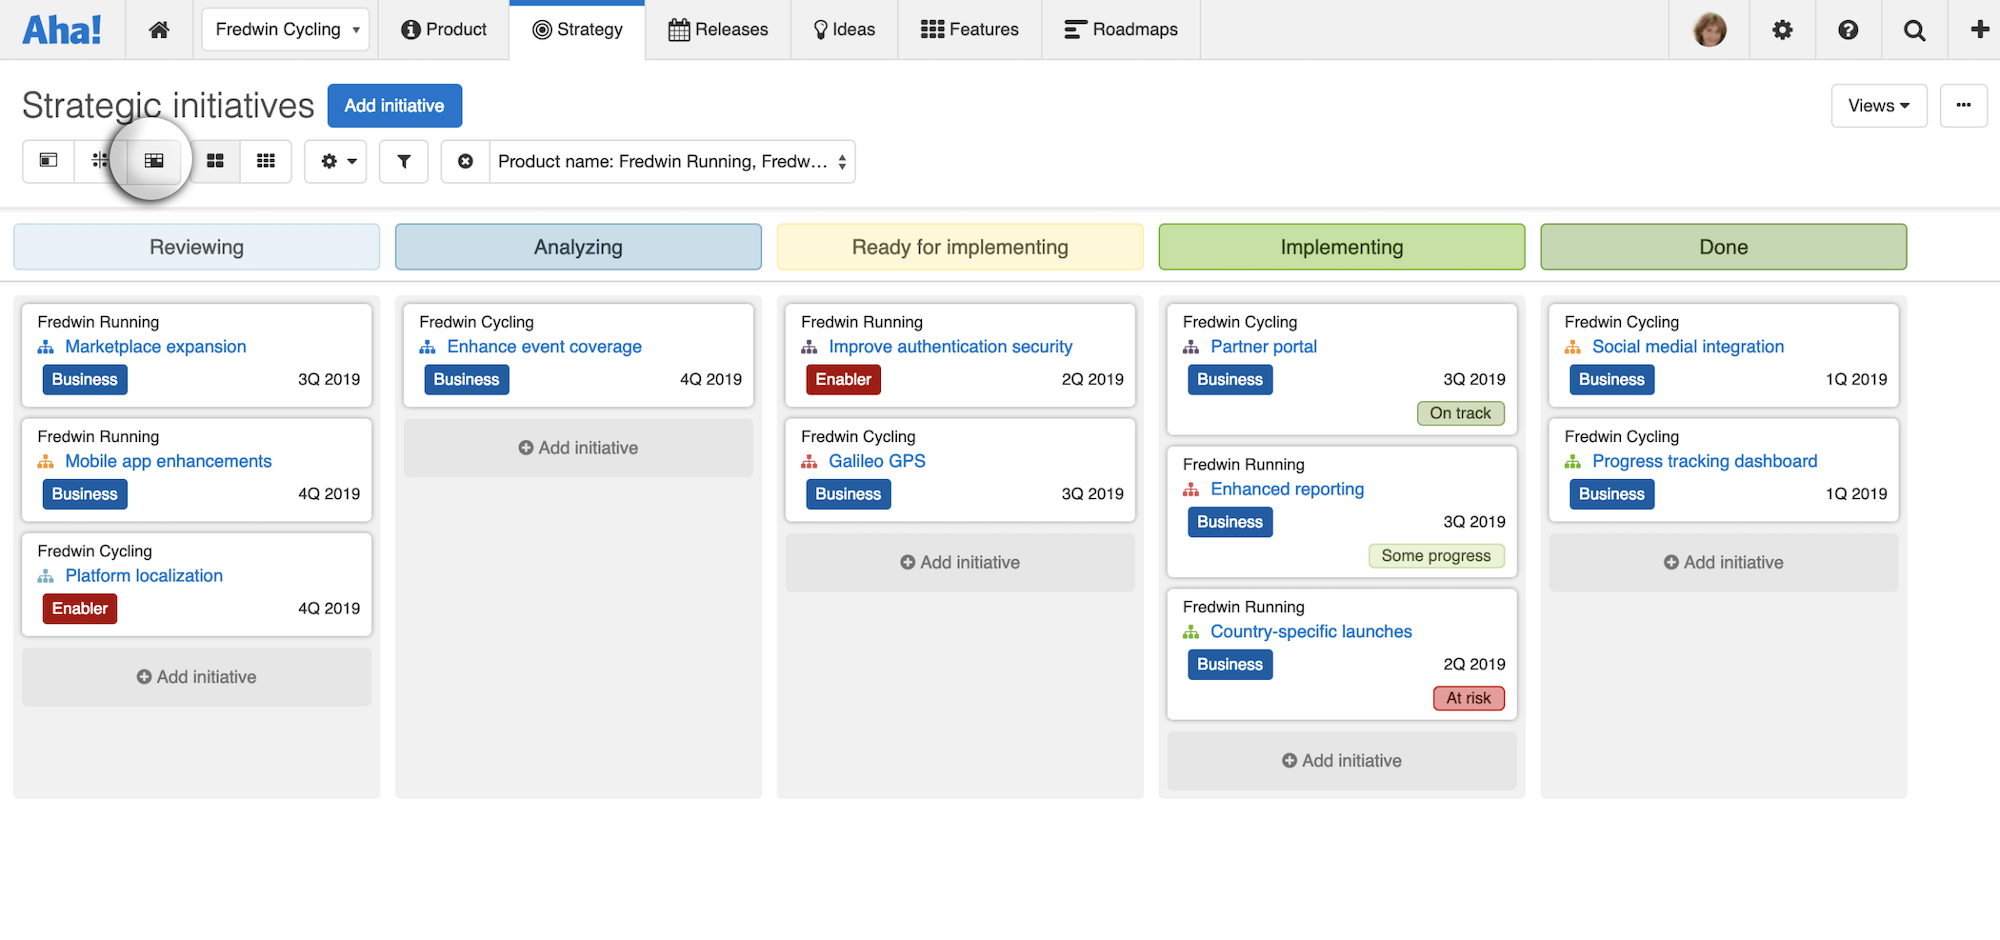
Task: Expand the view settings gear dropdown
Action: [337, 161]
